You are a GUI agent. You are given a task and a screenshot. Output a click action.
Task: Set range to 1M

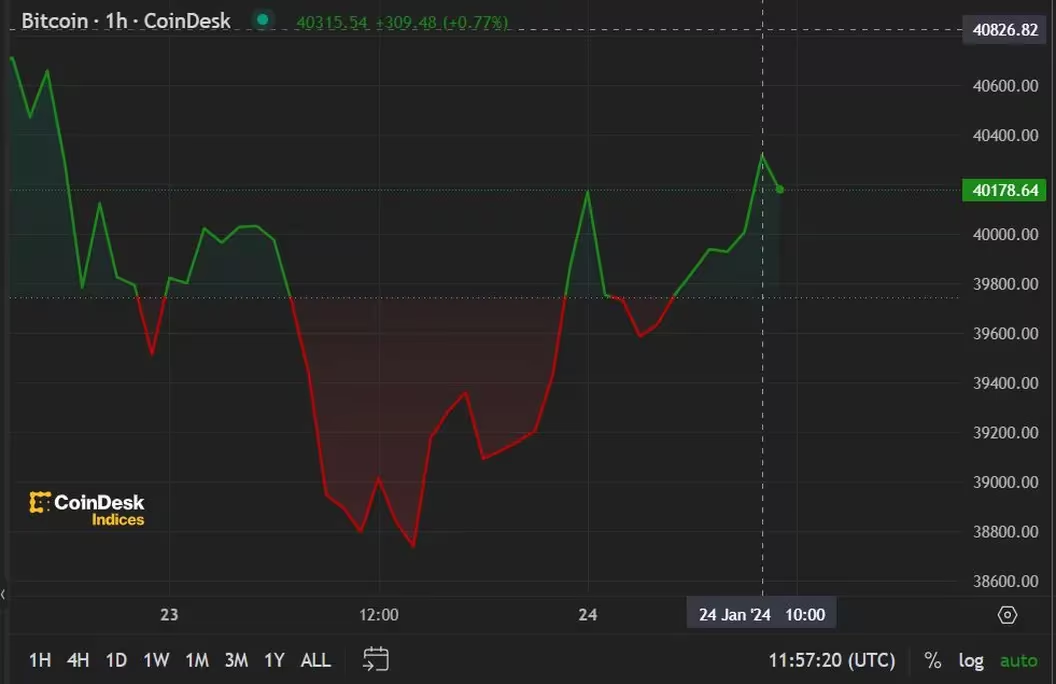[197, 660]
